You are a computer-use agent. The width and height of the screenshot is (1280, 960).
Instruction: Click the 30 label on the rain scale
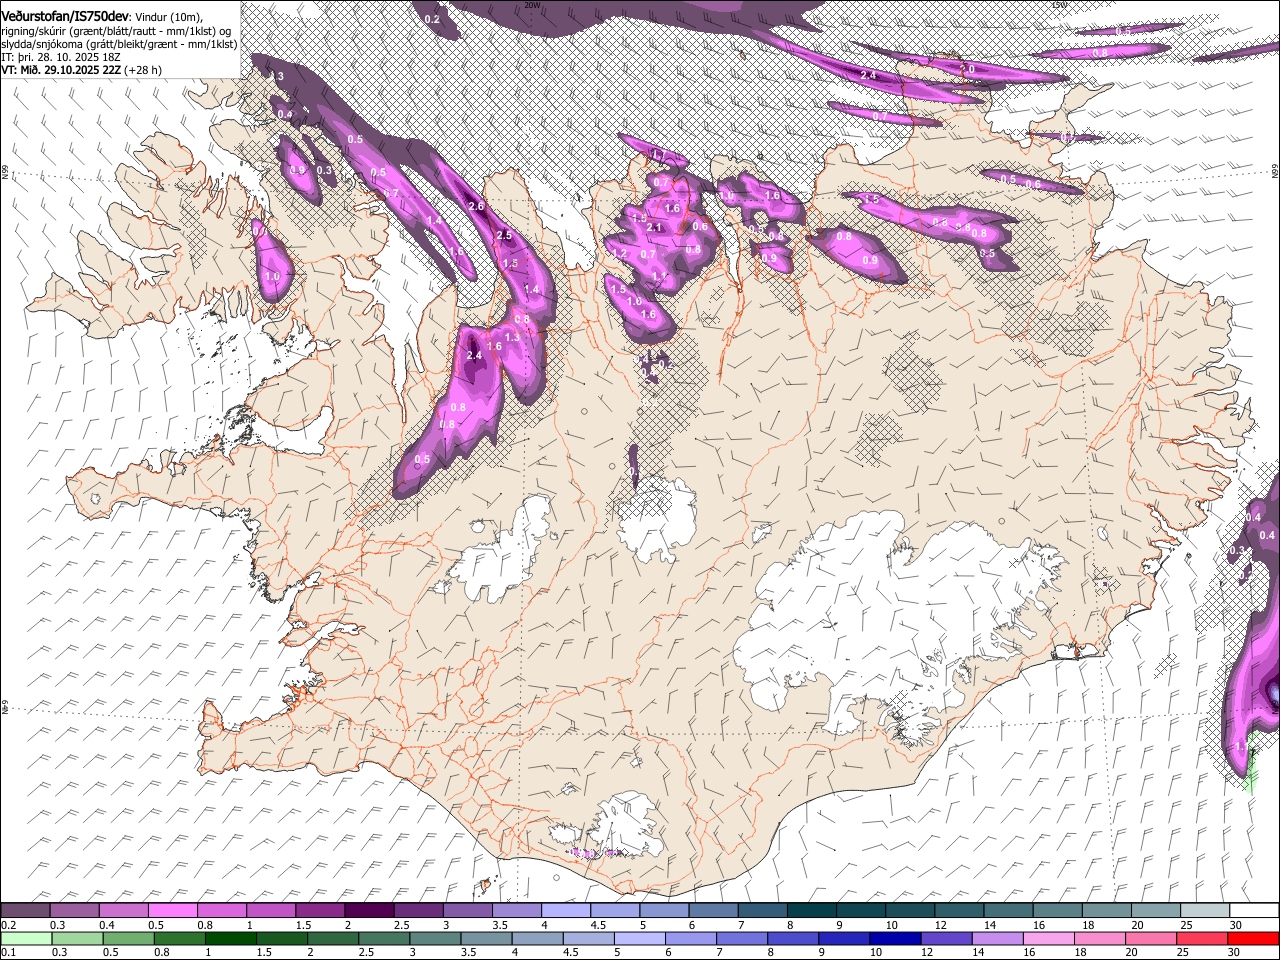(x=1233, y=952)
